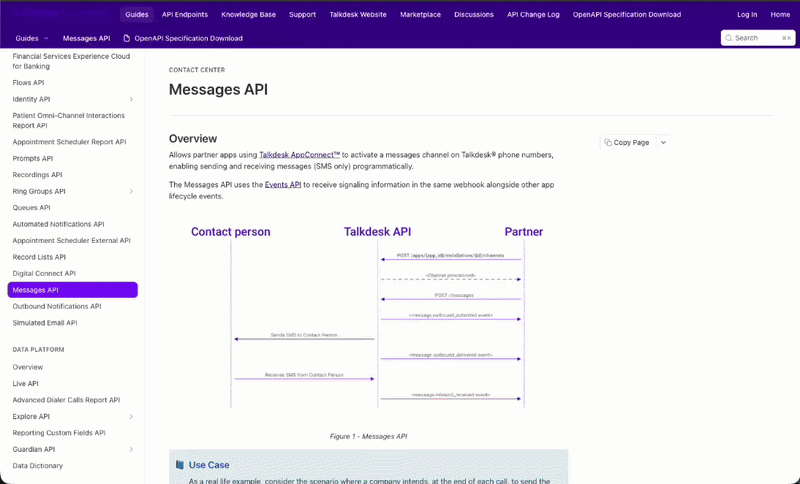Open Reporting Custom Fields API
800x484 pixels.
tap(59, 432)
